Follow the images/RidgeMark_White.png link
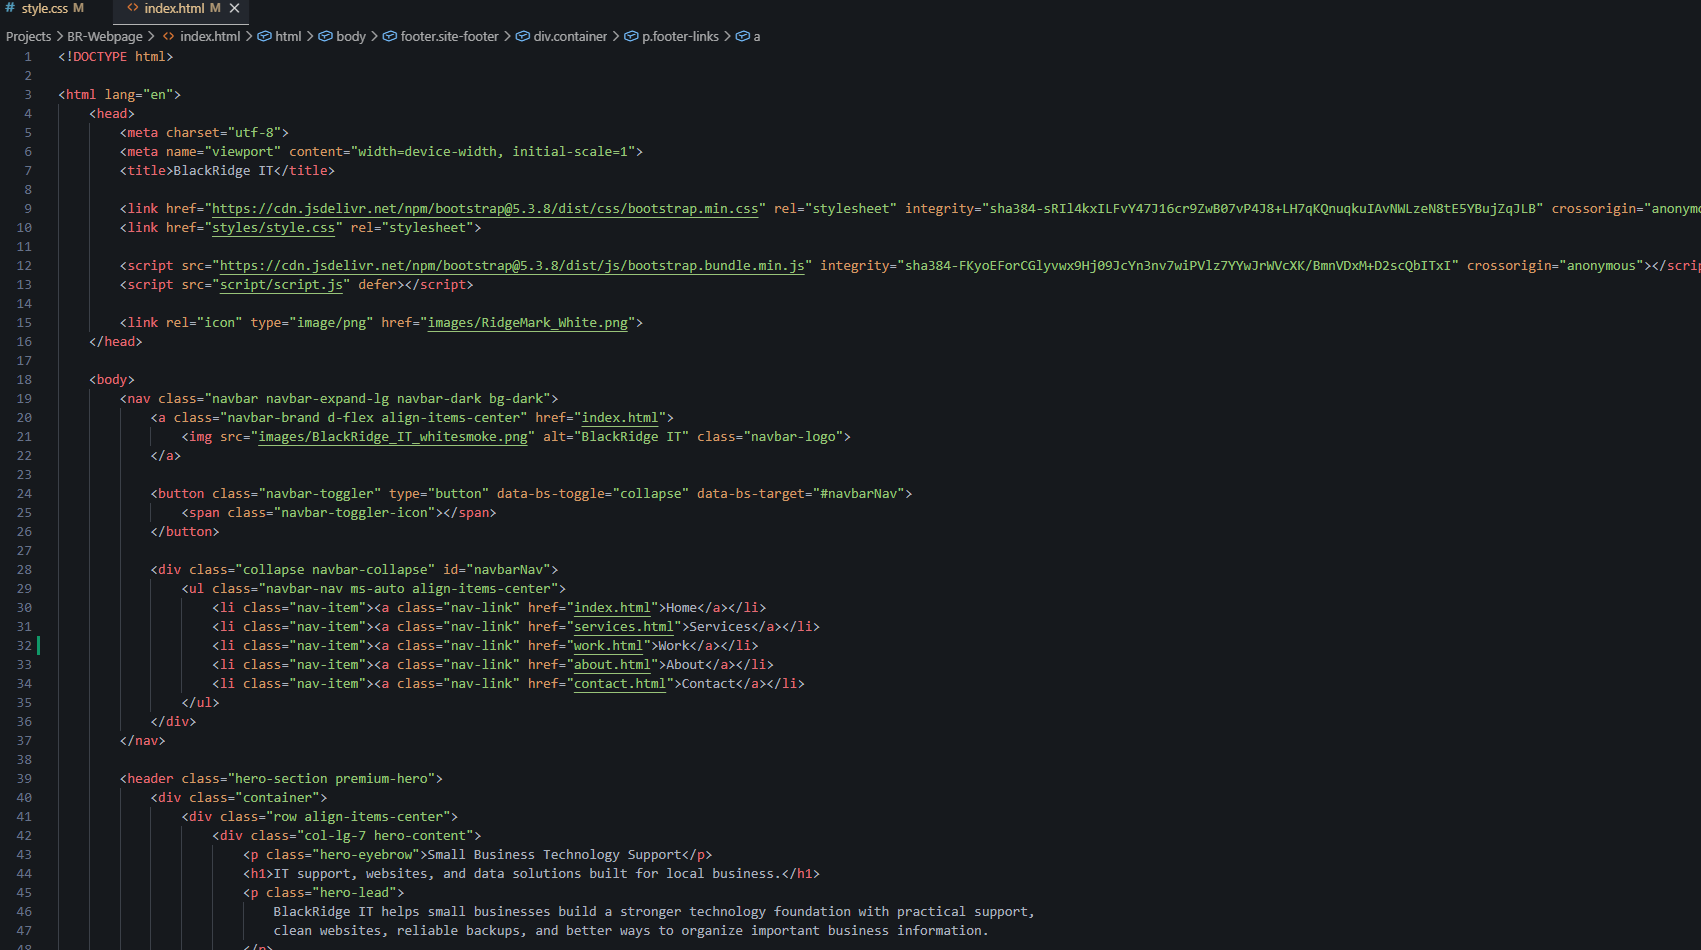This screenshot has height=950, width=1701. point(528,323)
